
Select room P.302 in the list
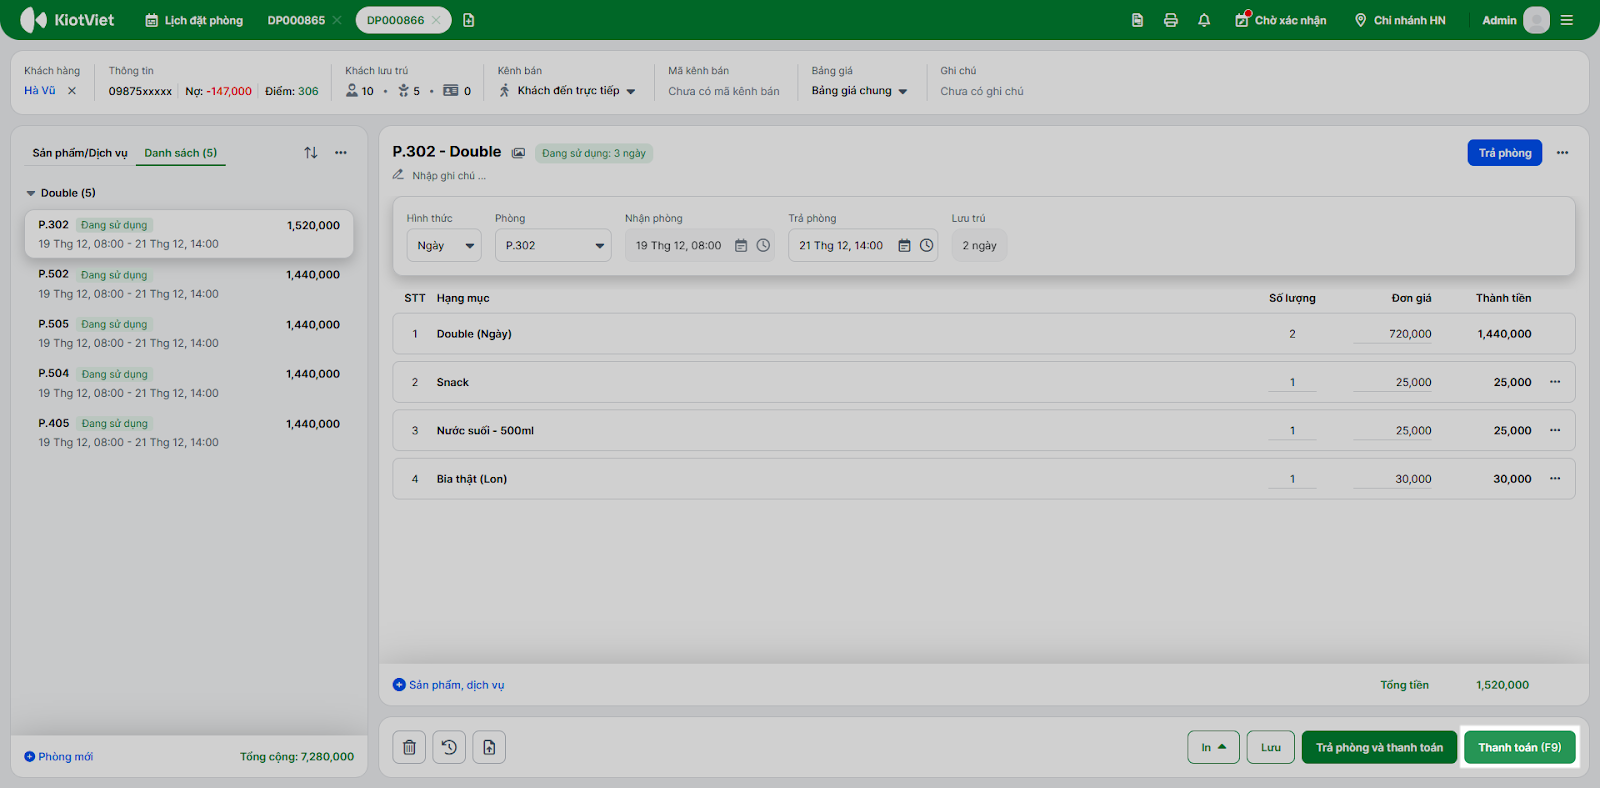pyautogui.click(x=189, y=234)
